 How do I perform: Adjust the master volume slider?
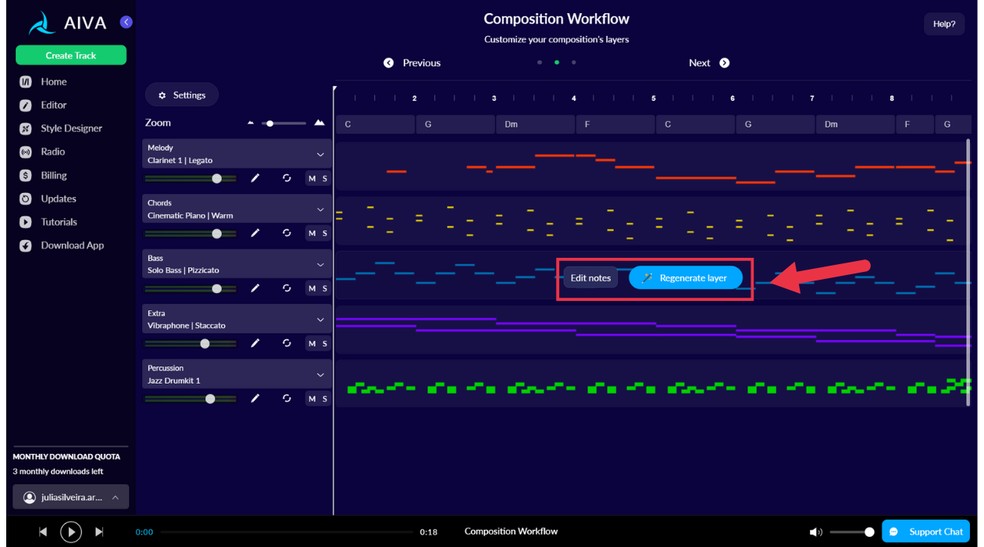coord(852,532)
